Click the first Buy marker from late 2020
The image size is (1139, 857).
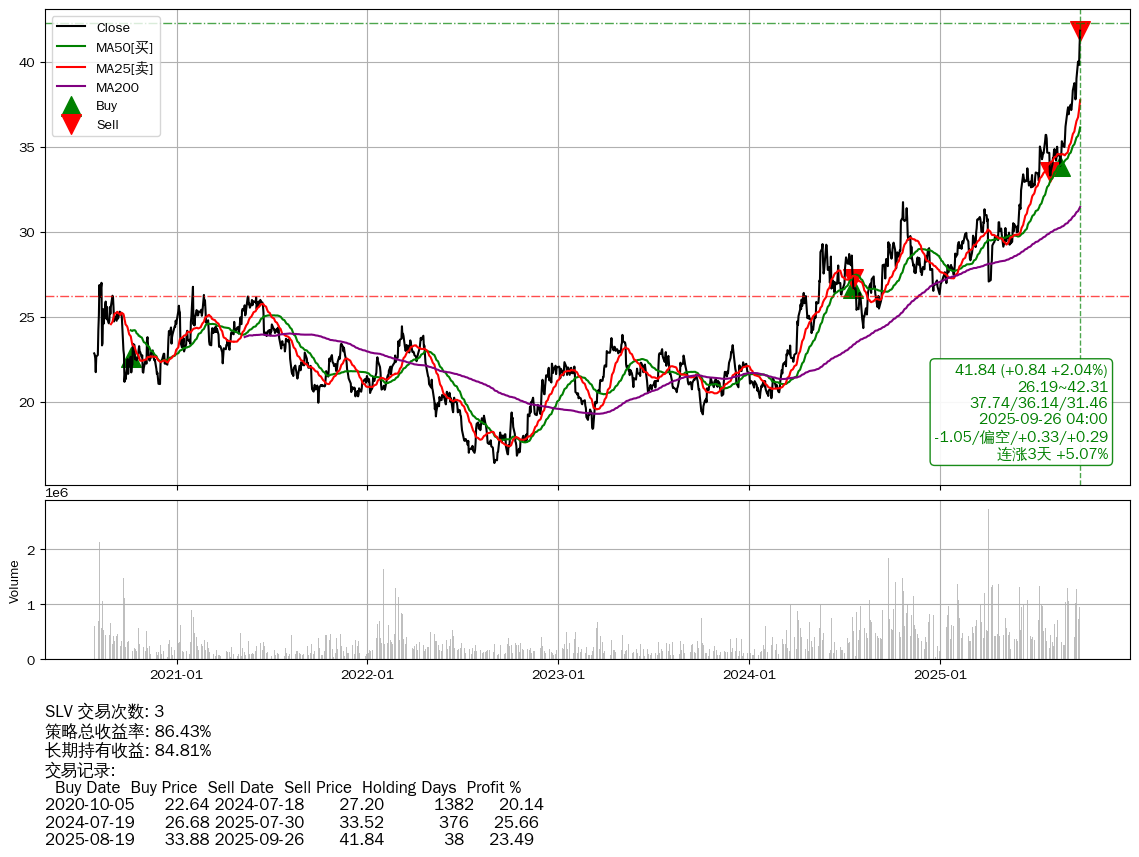point(131,358)
